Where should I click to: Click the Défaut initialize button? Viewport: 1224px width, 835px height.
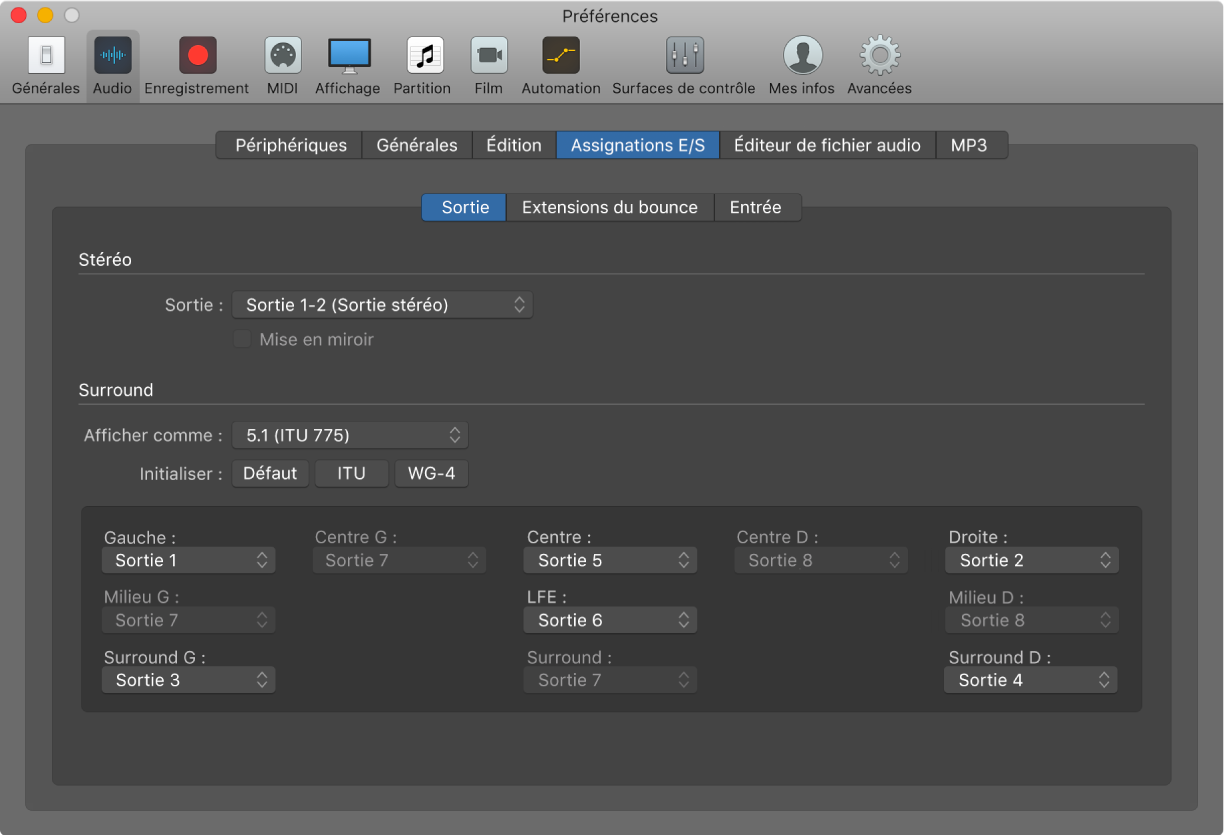270,473
